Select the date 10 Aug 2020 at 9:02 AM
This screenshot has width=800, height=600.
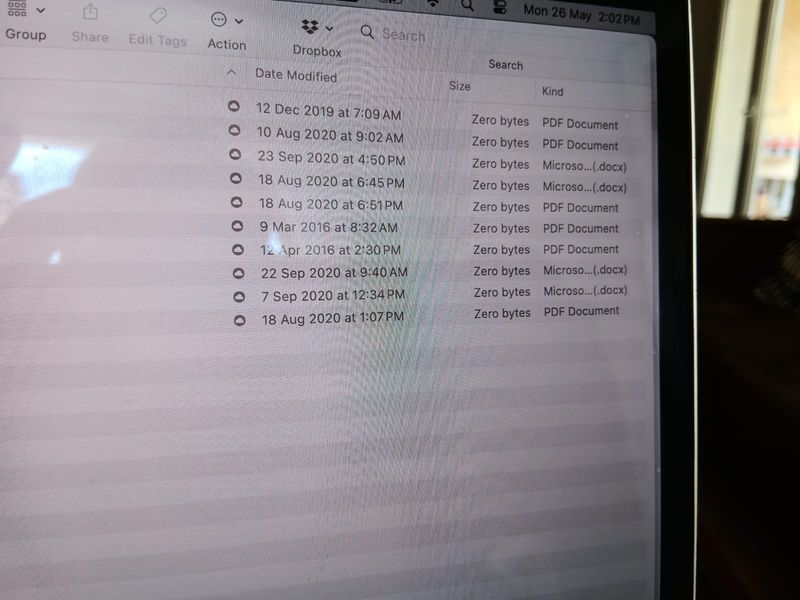pyautogui.click(x=330, y=135)
